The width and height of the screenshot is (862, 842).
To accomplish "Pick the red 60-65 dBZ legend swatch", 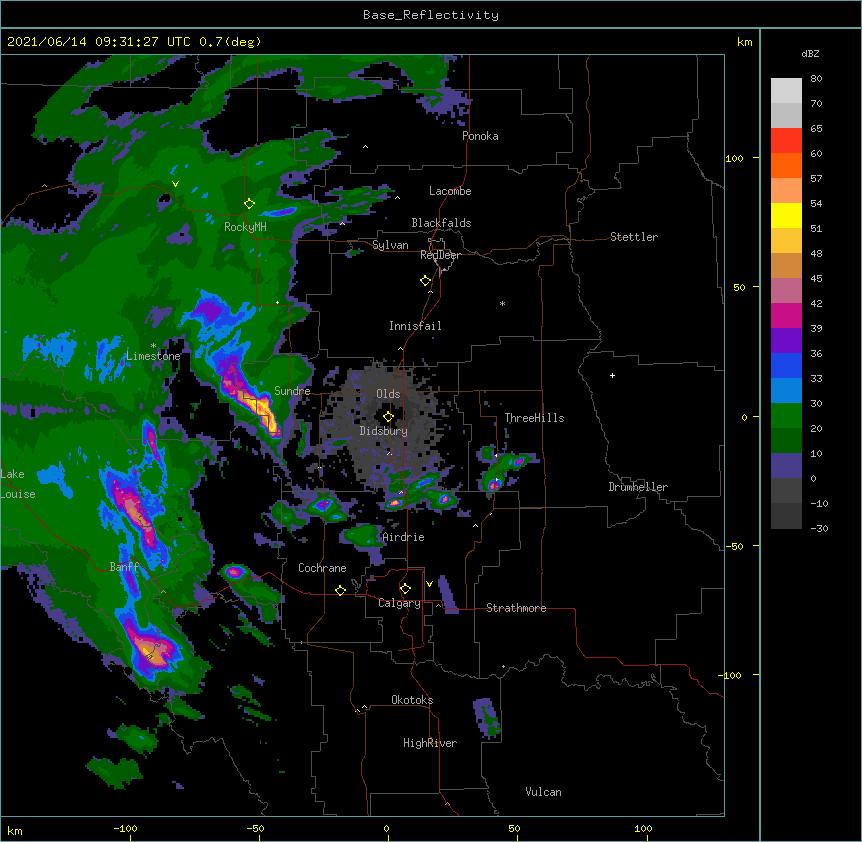I will click(786, 141).
